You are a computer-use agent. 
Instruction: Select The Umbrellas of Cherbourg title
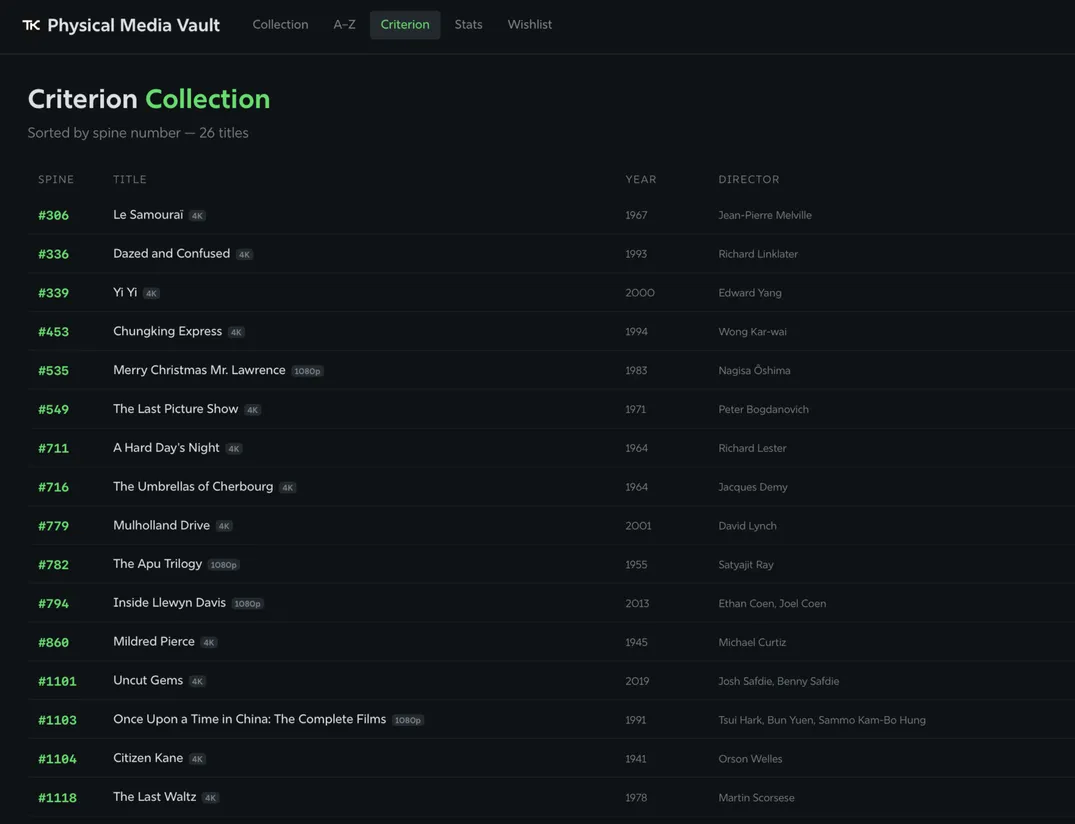tap(193, 487)
